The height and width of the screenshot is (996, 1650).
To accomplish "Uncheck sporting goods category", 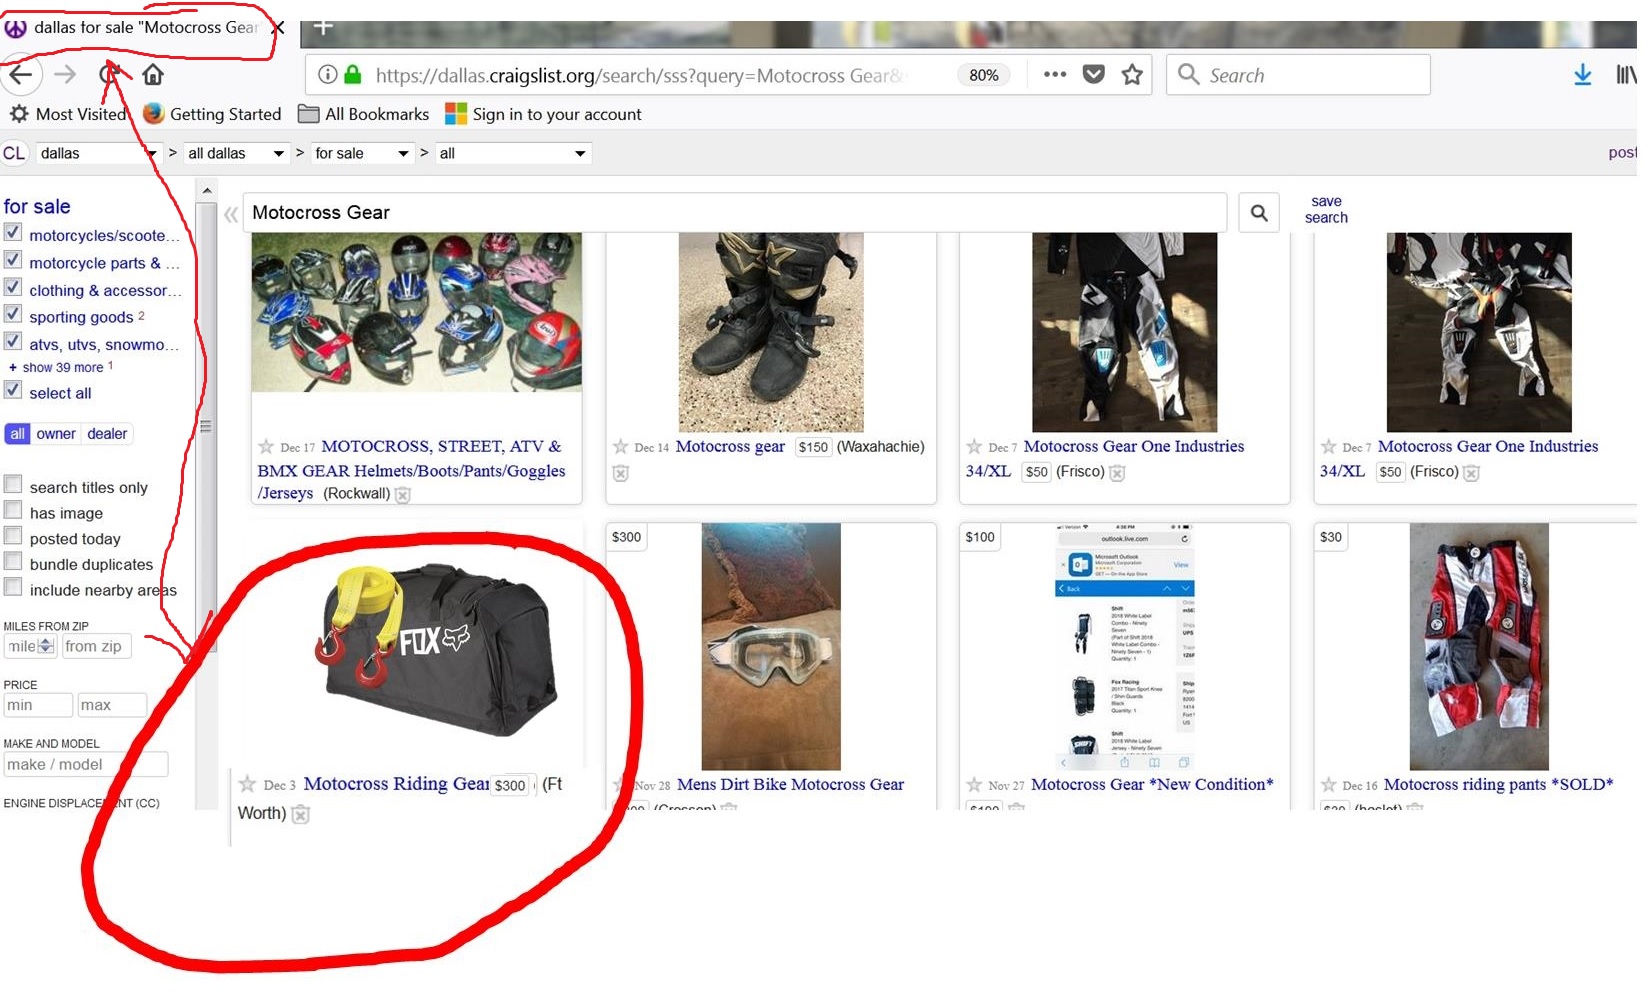I will coord(13,315).
